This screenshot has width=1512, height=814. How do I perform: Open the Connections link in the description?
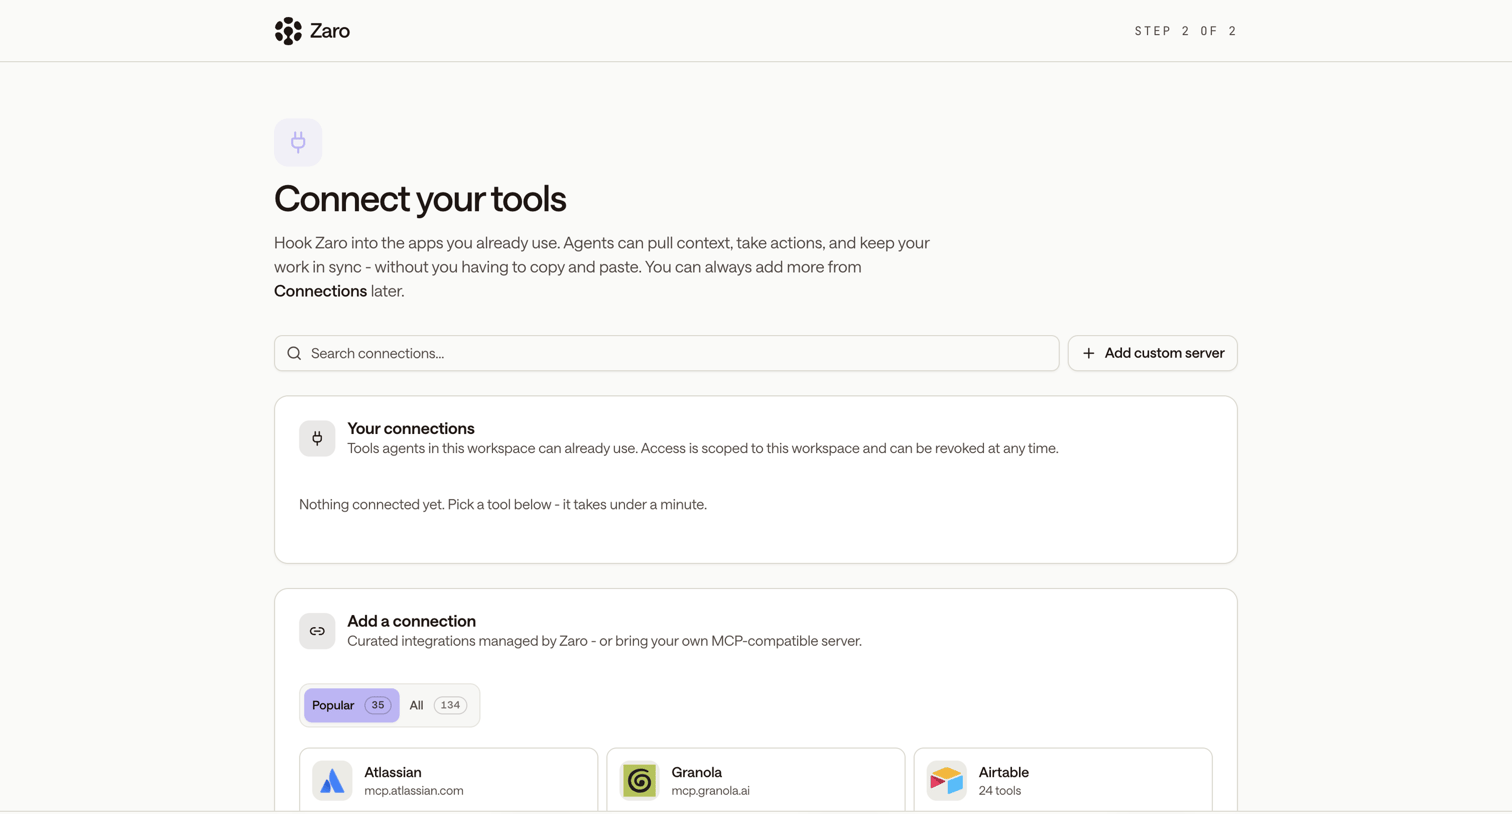320,291
